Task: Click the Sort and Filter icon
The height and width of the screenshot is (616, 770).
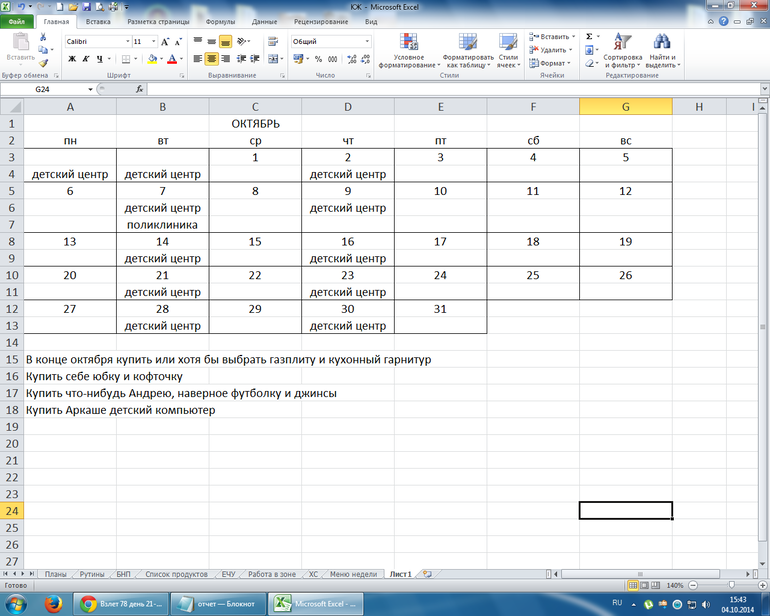Action: point(622,50)
